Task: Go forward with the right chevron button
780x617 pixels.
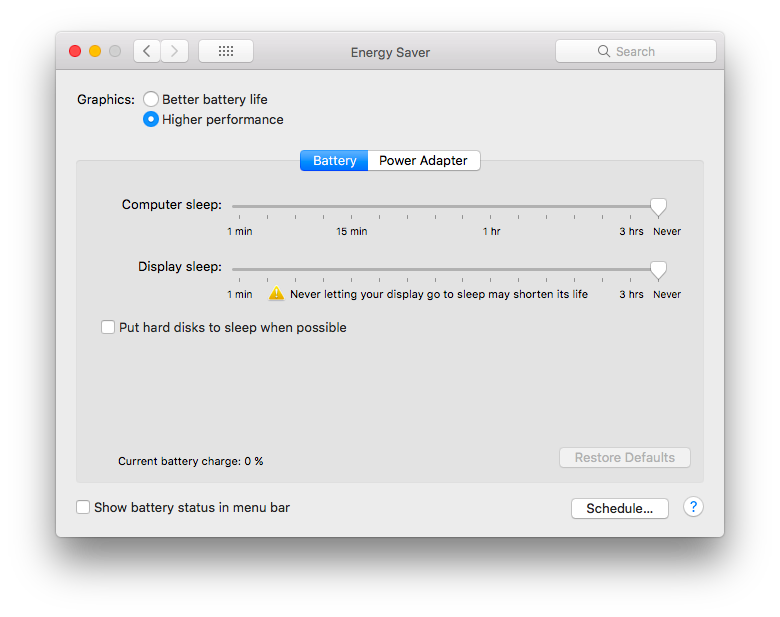Action: pyautogui.click(x=174, y=51)
